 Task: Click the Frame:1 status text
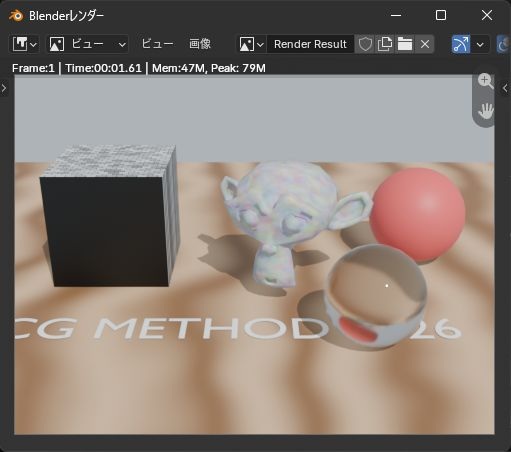tap(33, 68)
